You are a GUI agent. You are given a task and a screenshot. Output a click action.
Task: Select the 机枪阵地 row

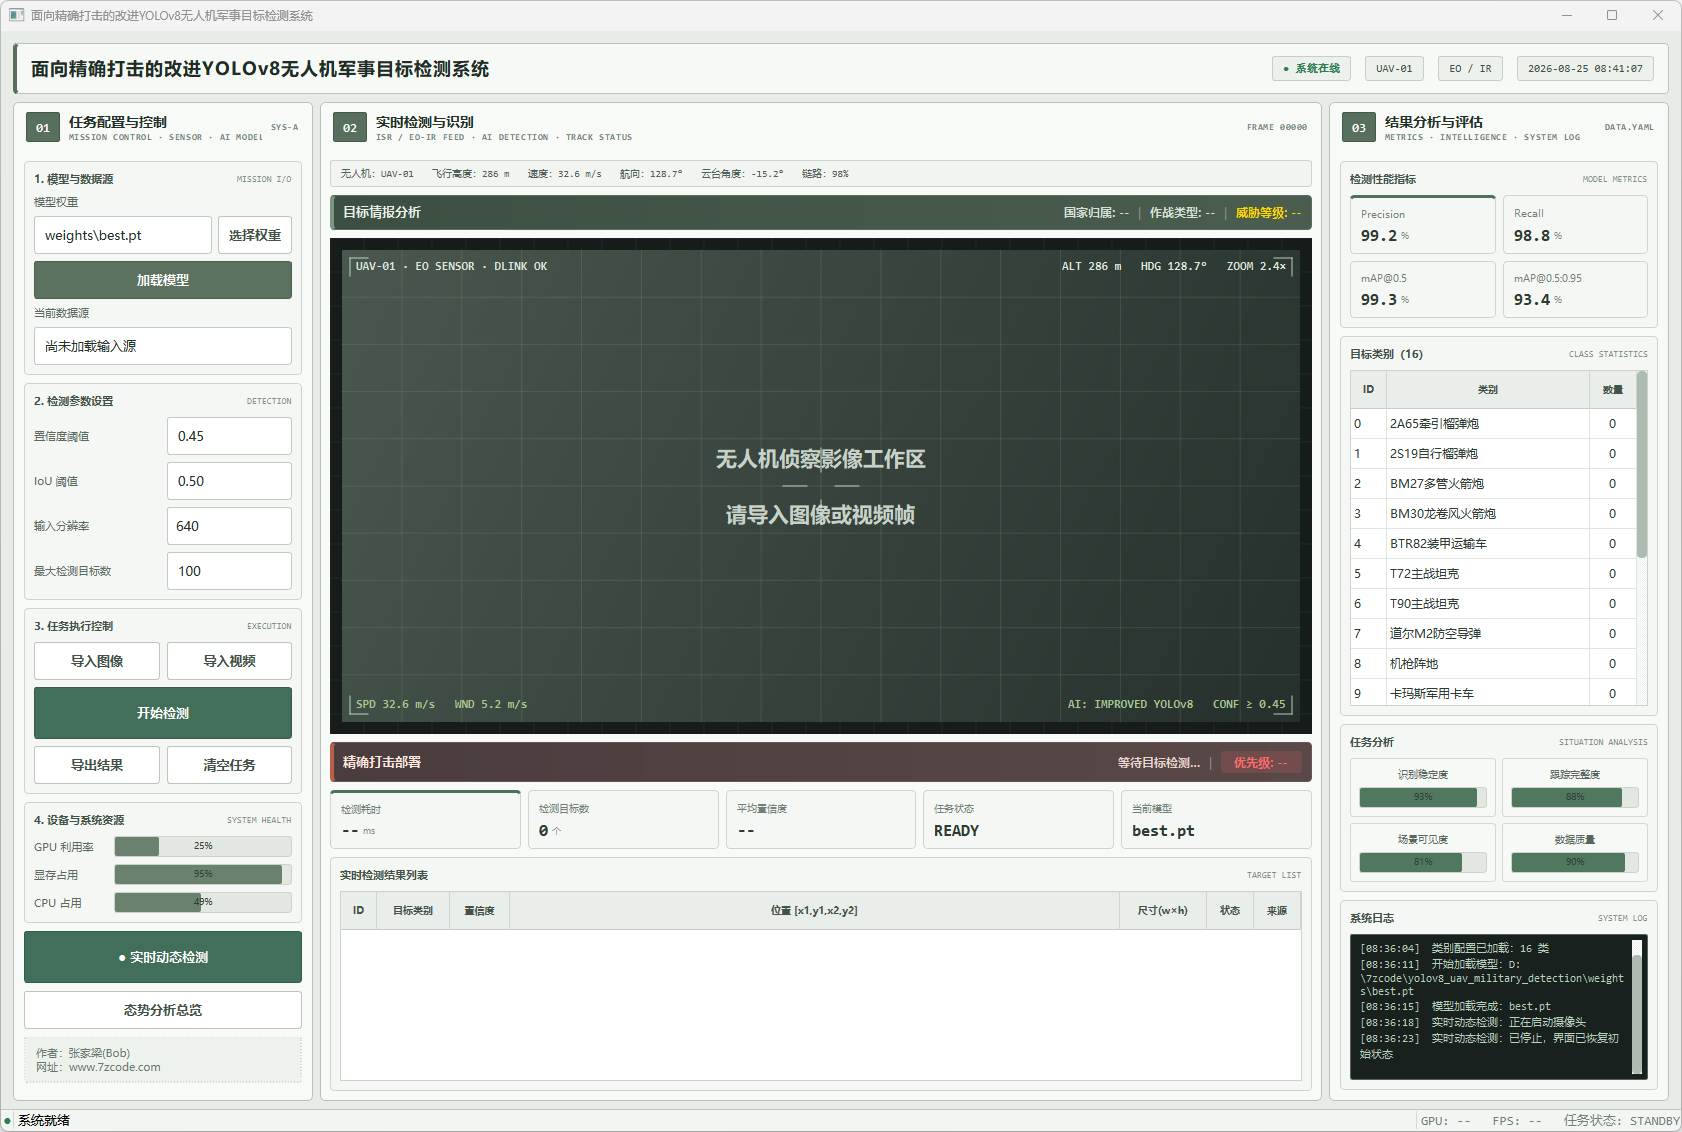point(1493,664)
